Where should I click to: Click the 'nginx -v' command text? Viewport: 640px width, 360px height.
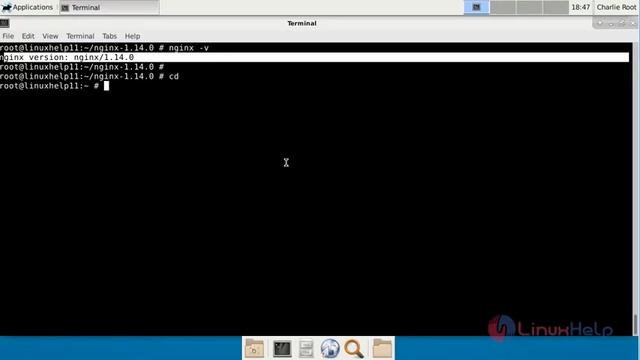point(189,48)
